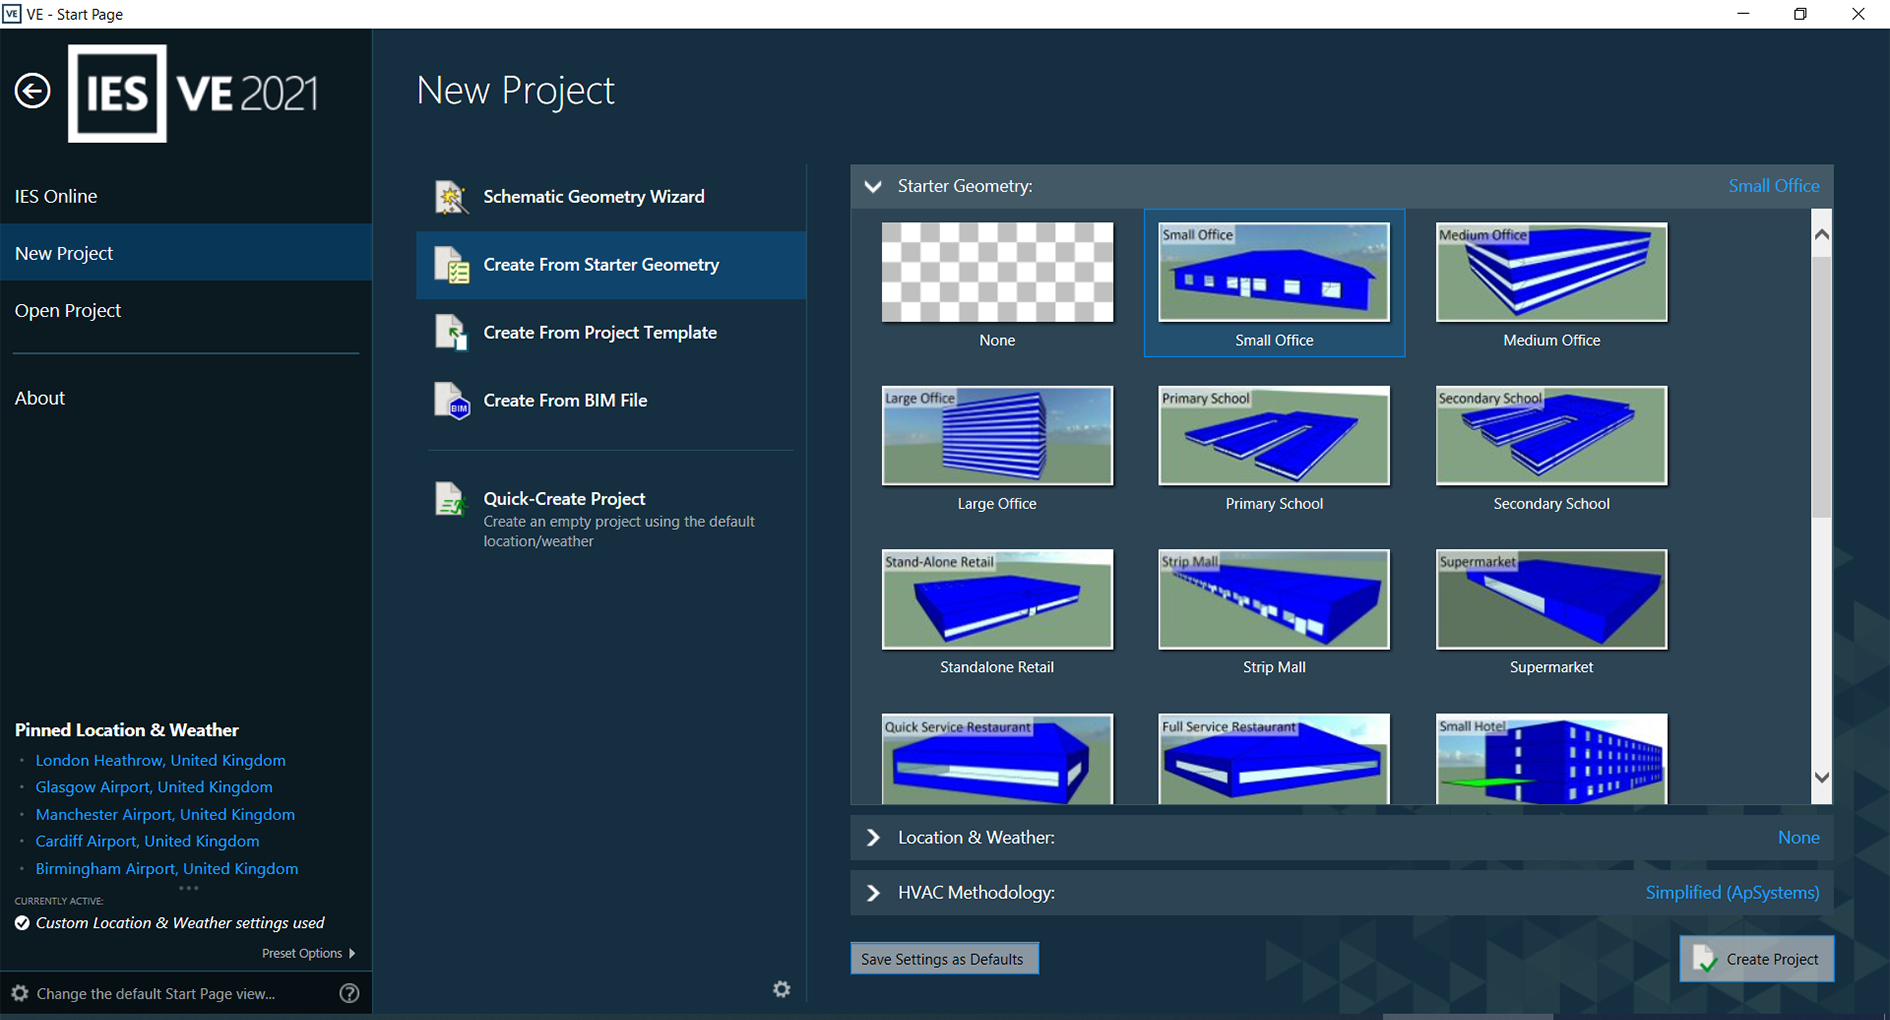Screen dimensions: 1890x1020
Task: Click the help question mark icon
Action: coord(349,993)
